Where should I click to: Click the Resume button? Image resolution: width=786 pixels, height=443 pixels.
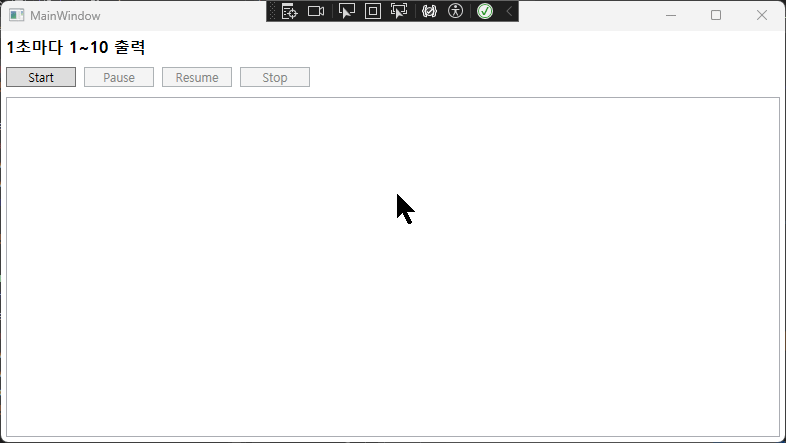197,77
